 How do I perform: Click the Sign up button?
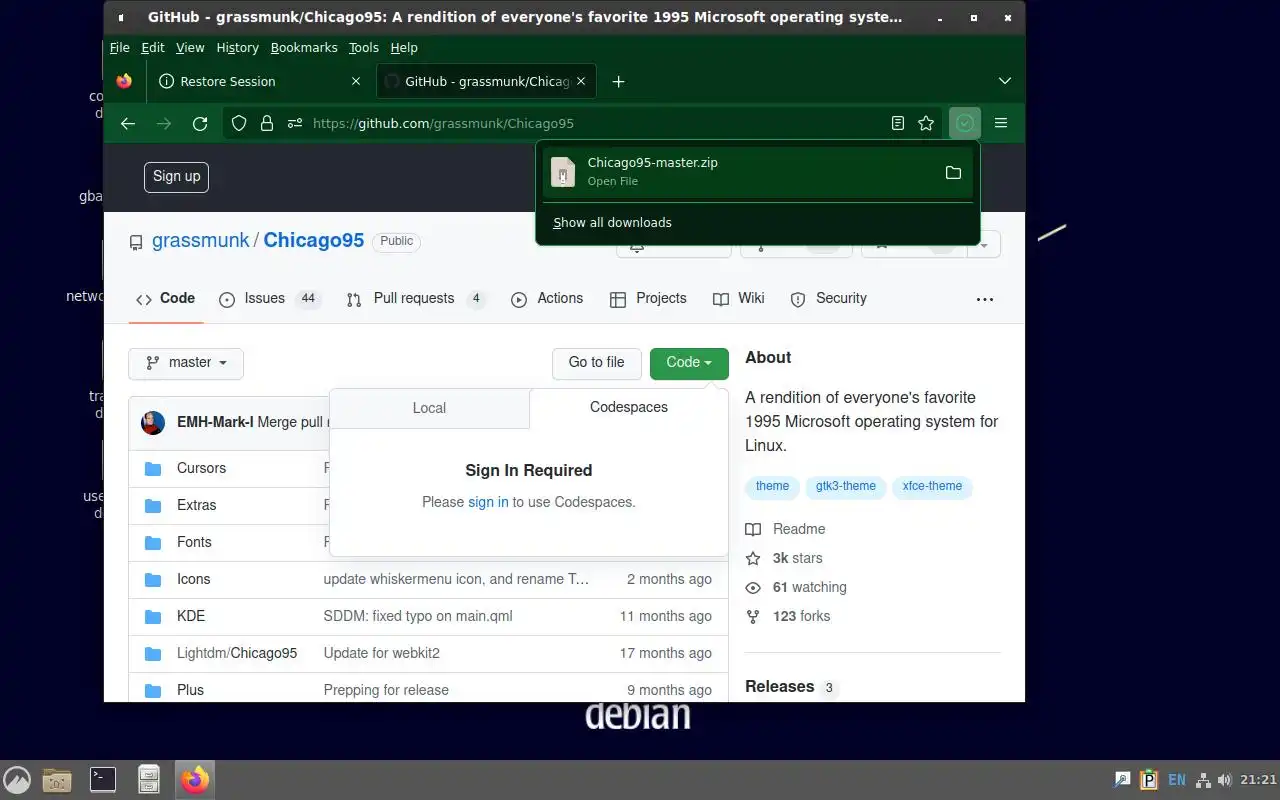[177, 176]
